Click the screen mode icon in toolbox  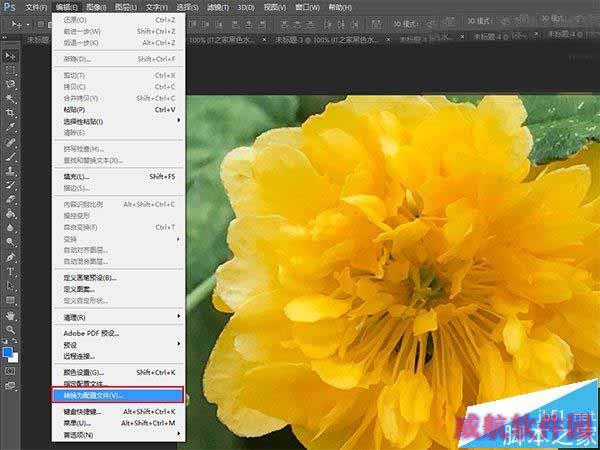tap(10, 386)
